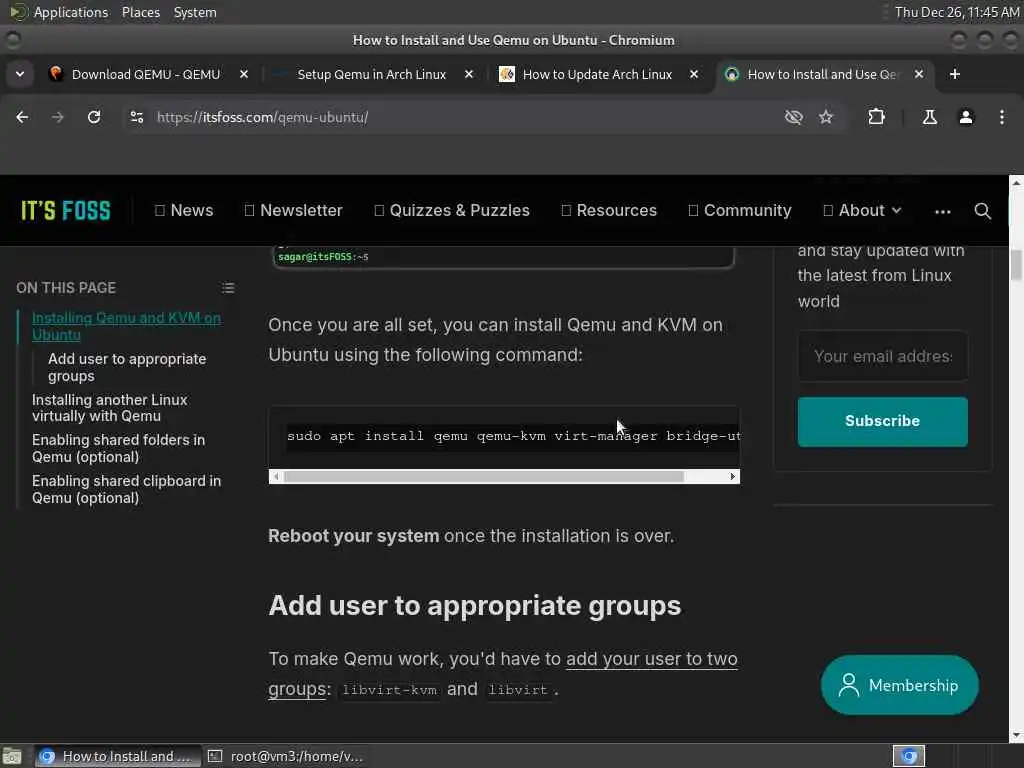Go to the Community page
The height and width of the screenshot is (768, 1024).
[740, 210]
